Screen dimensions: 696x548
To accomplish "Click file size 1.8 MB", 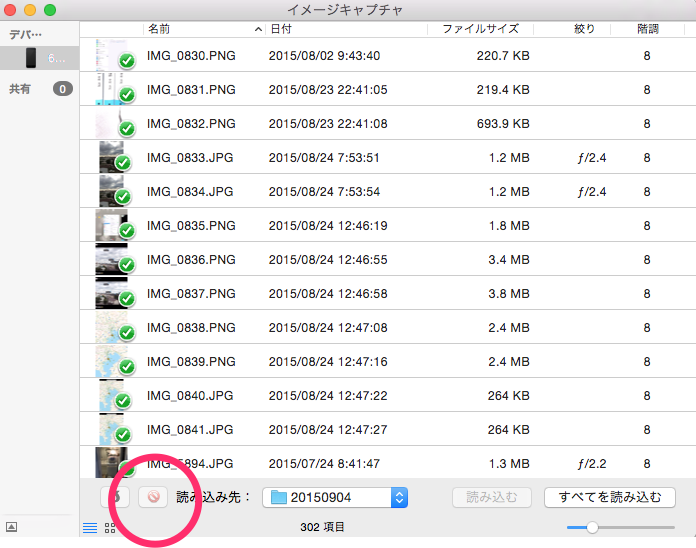I will coord(509,225).
